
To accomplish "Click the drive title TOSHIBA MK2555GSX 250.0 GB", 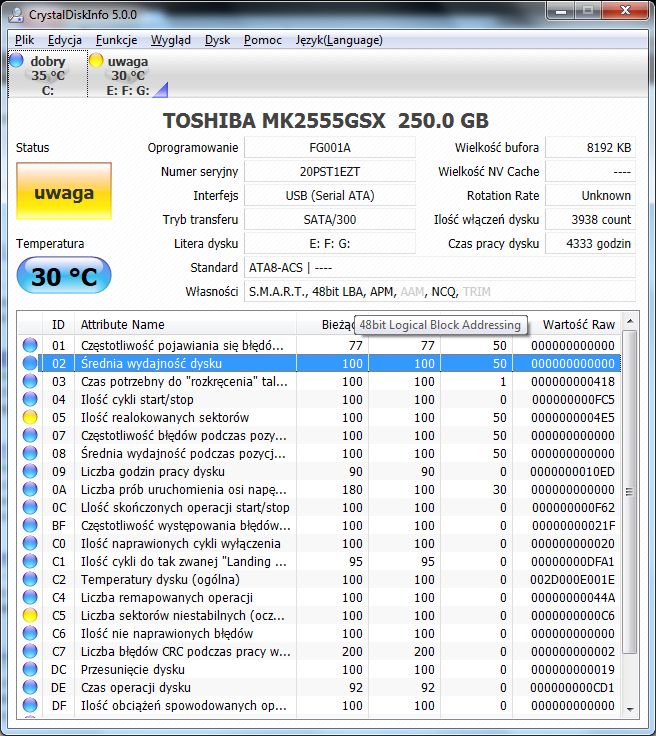I will 326,121.
